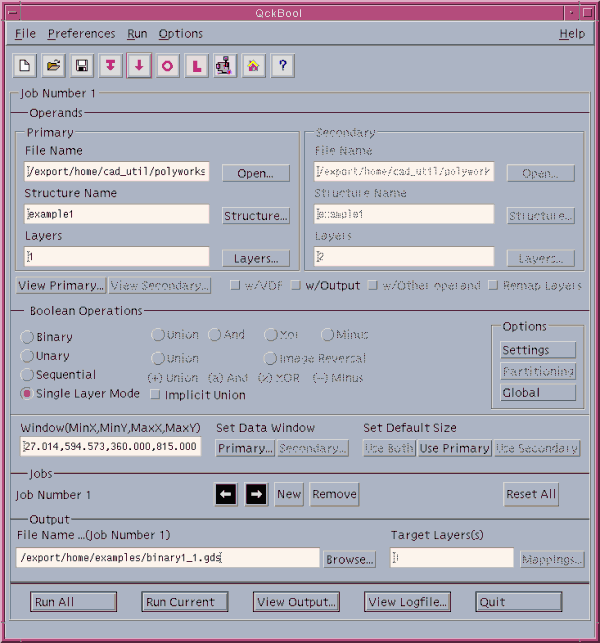
Task: Click Open... button for Primary file
Action: 256,173
